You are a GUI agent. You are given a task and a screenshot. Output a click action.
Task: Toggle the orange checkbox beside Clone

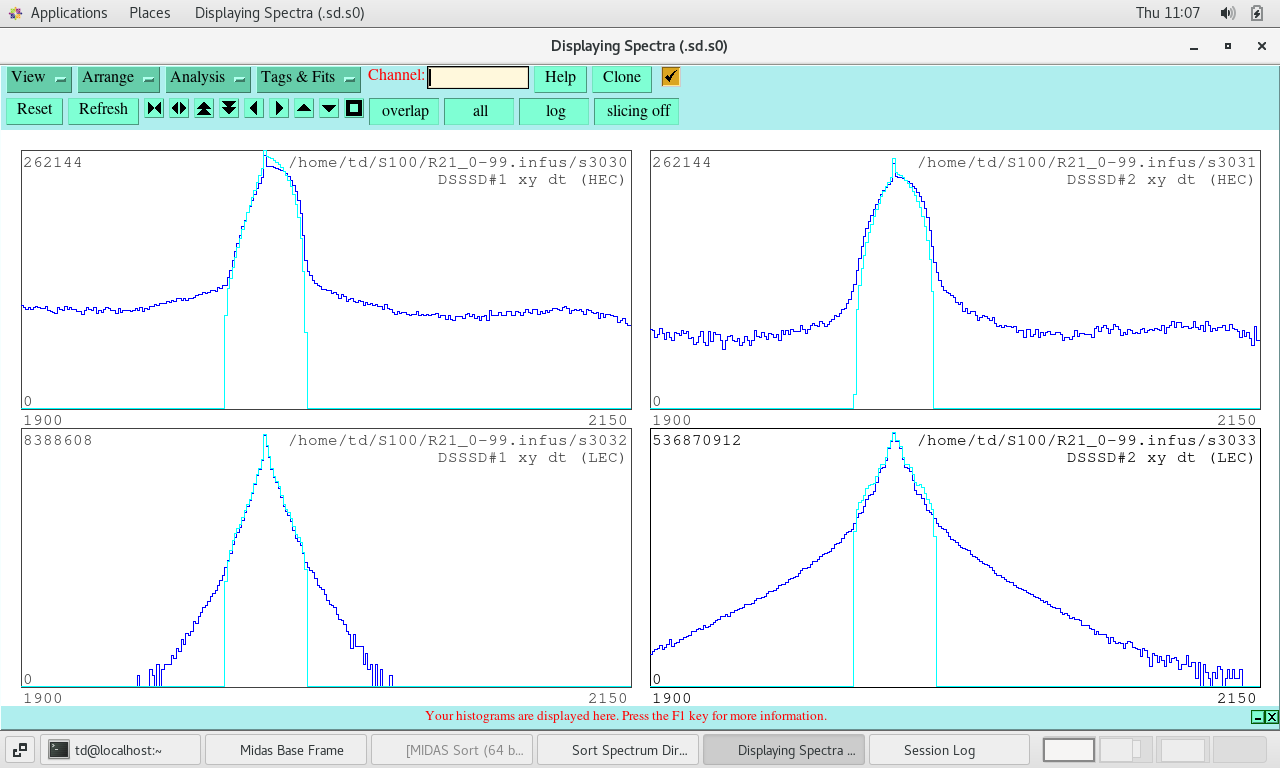point(670,77)
